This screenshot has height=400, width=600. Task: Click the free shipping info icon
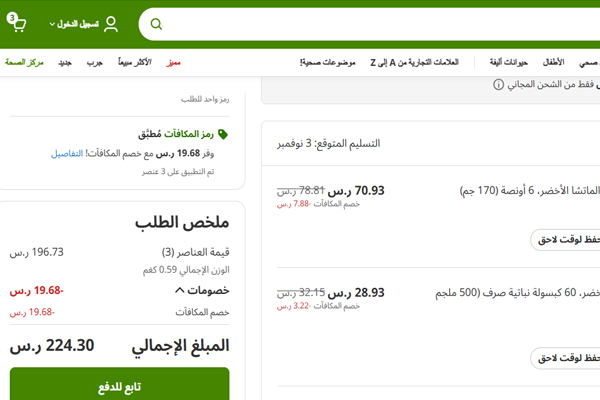[498, 85]
